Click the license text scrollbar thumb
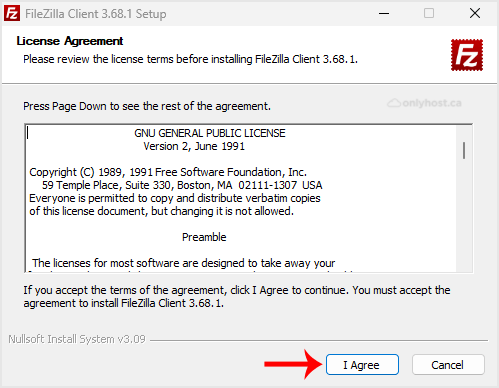The height and width of the screenshot is (388, 499). click(x=464, y=150)
